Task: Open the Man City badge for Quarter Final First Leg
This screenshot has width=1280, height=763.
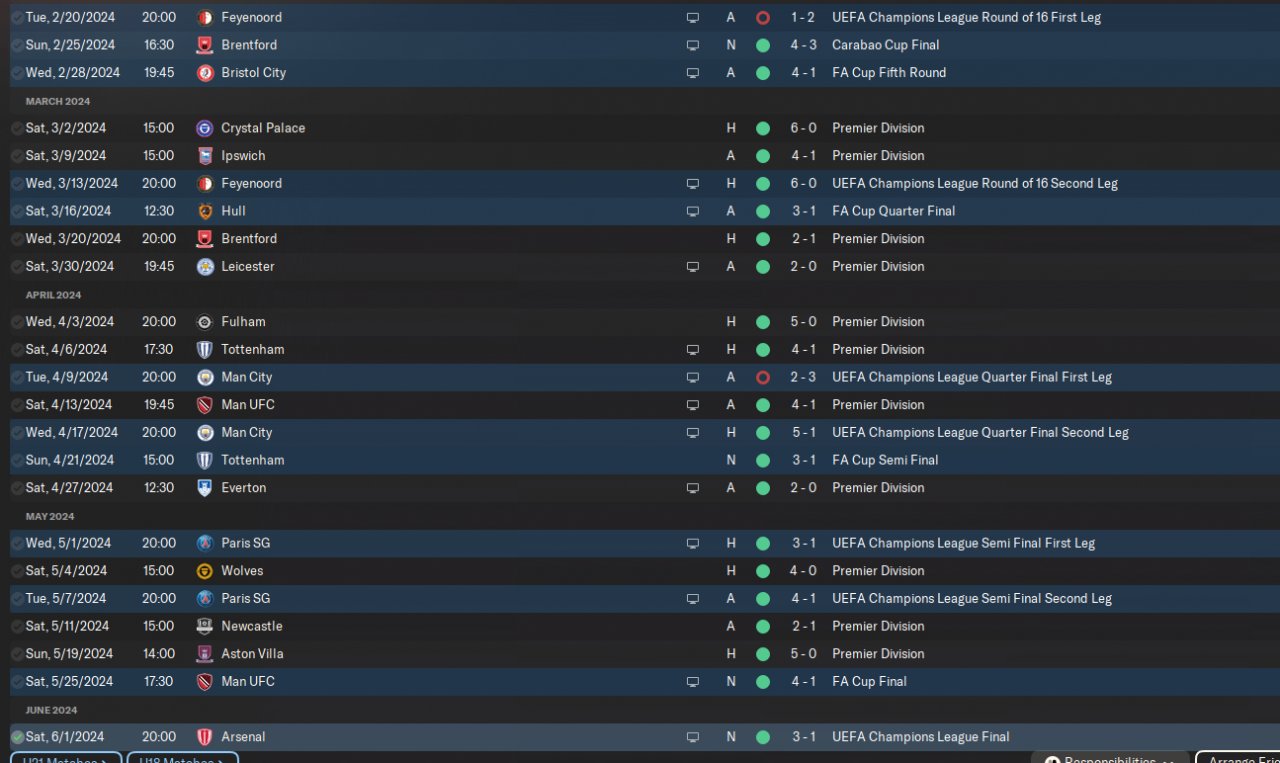Action: point(205,377)
